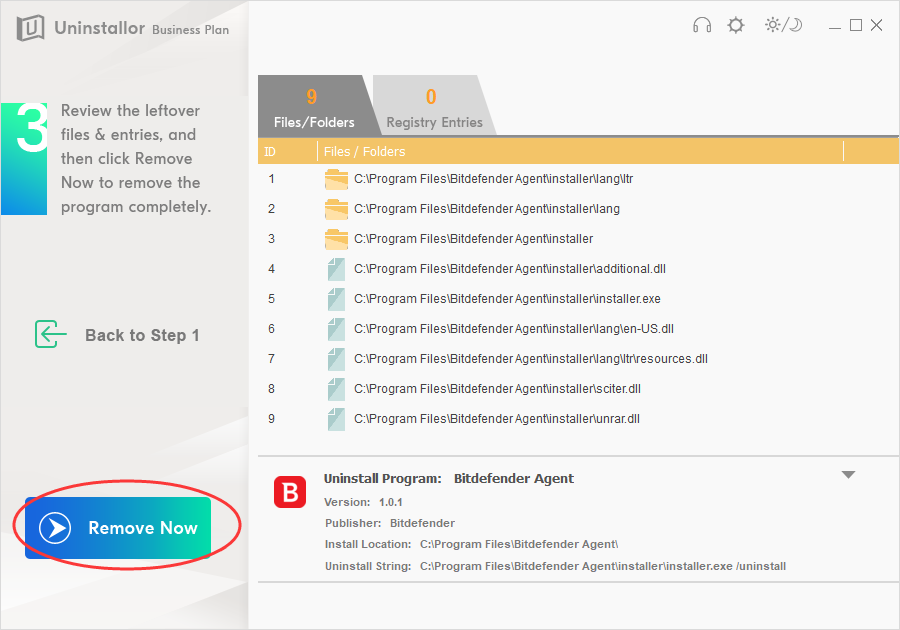The width and height of the screenshot is (900, 630).
Task: Click file icon for installer.exe
Action: point(336,299)
